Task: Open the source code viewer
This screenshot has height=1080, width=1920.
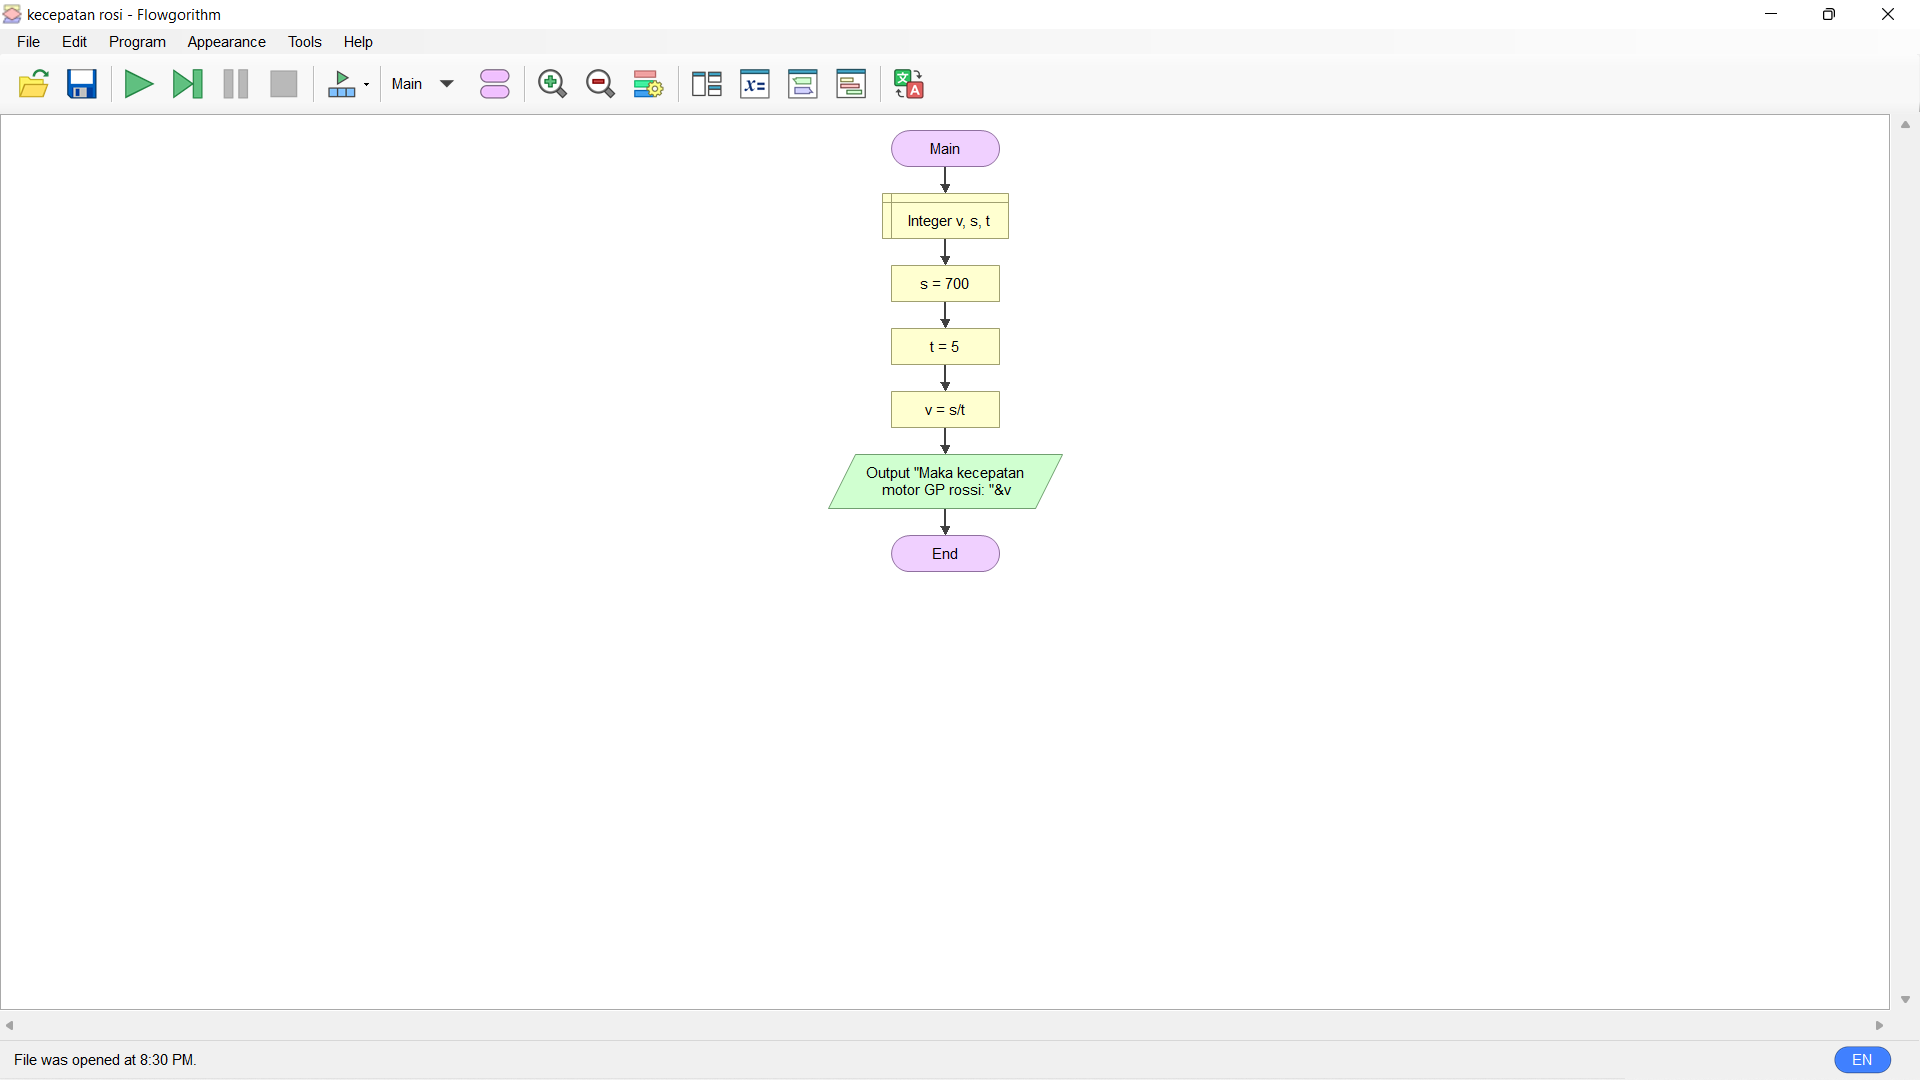Action: click(x=803, y=84)
